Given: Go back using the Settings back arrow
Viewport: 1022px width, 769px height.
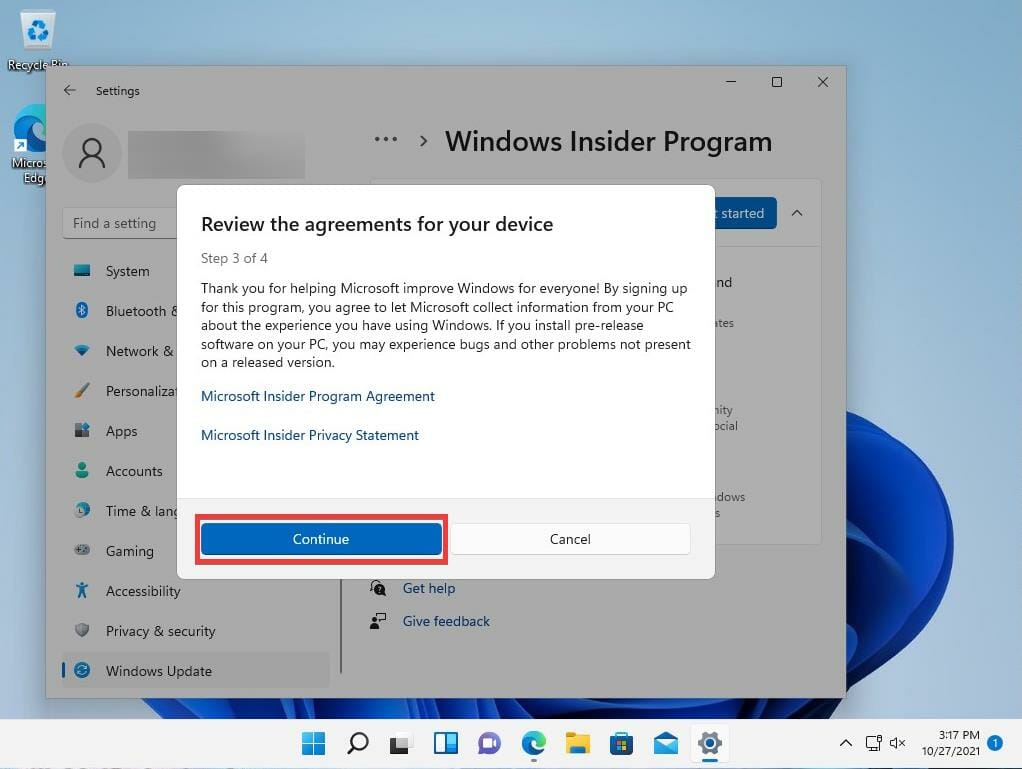Looking at the screenshot, I should 70,91.
